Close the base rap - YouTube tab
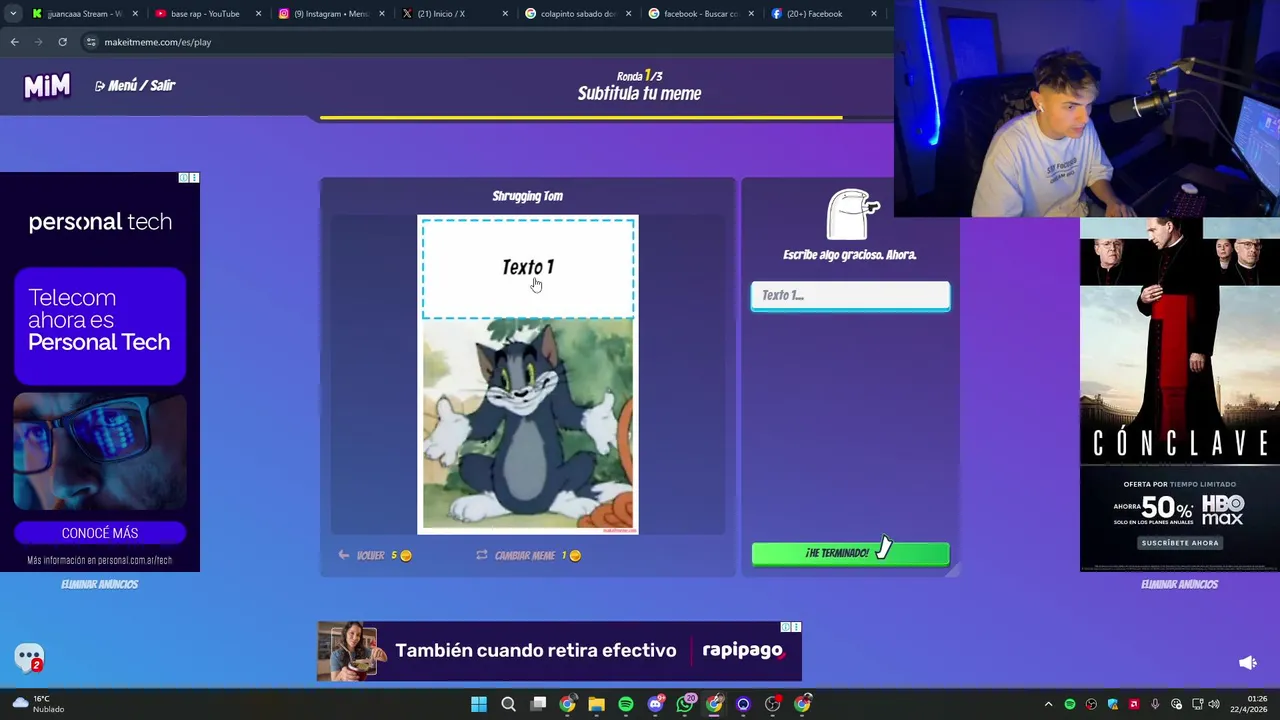 [259, 14]
